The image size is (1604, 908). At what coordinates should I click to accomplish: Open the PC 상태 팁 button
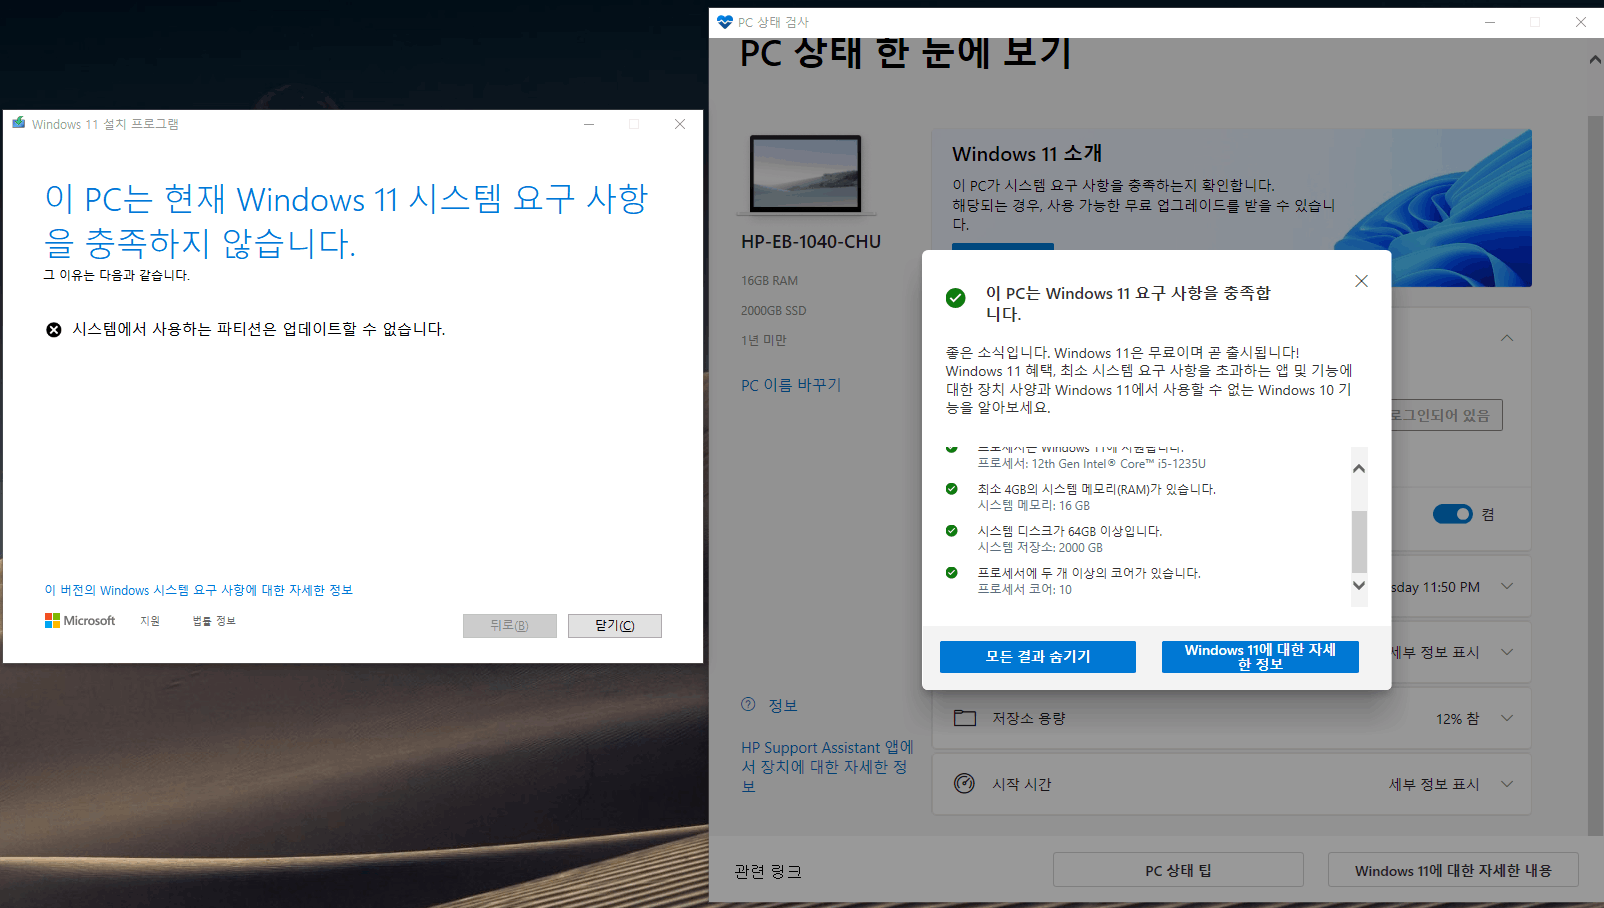pyautogui.click(x=1178, y=870)
